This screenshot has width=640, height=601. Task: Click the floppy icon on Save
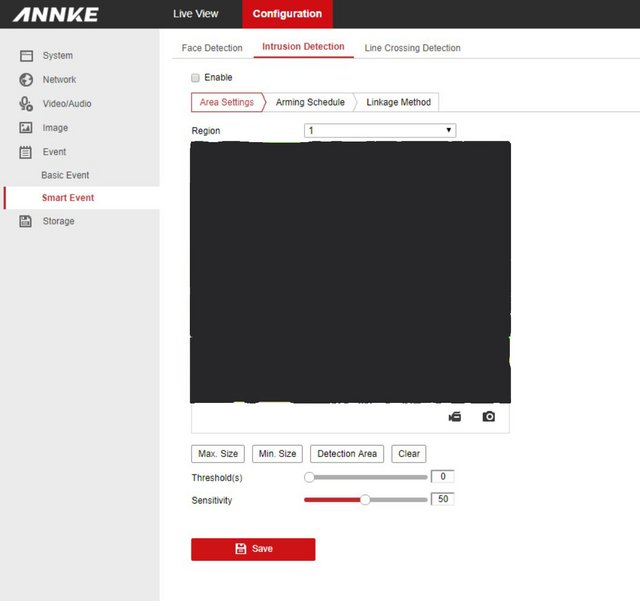241,549
